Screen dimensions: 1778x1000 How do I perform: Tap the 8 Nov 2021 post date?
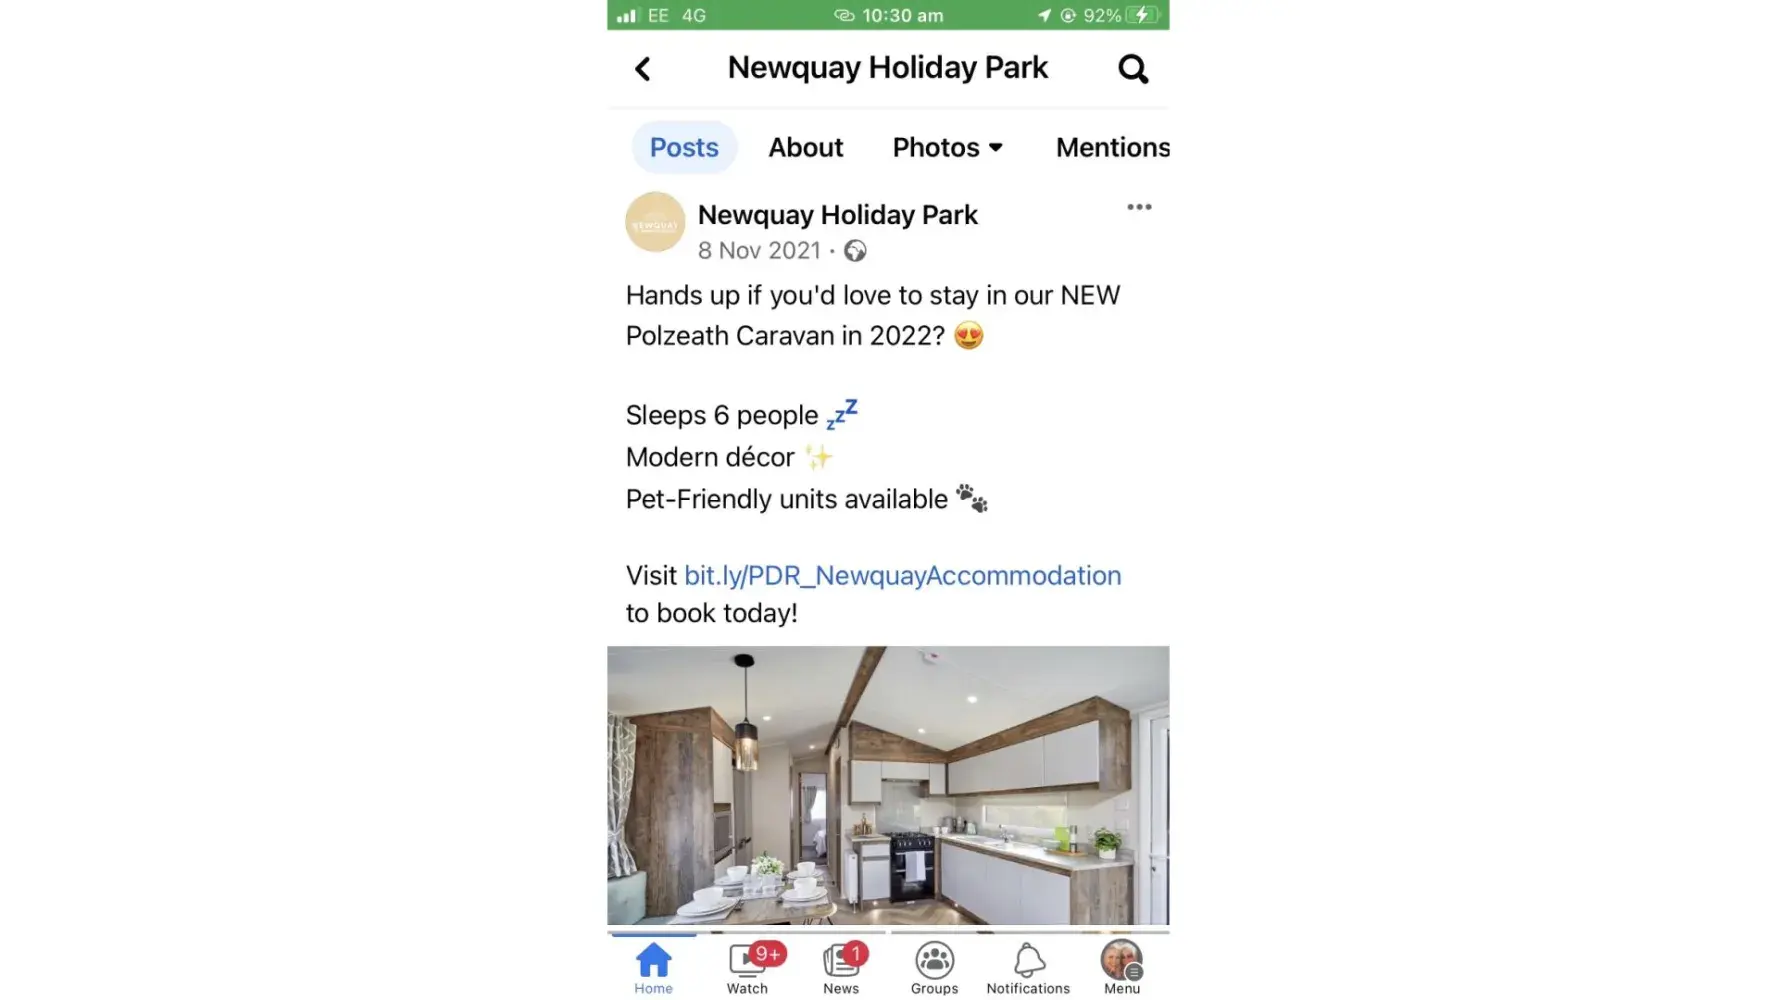click(759, 251)
